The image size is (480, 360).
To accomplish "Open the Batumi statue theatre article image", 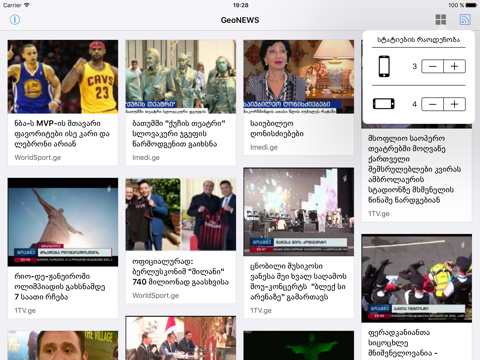I will pos(181,77).
